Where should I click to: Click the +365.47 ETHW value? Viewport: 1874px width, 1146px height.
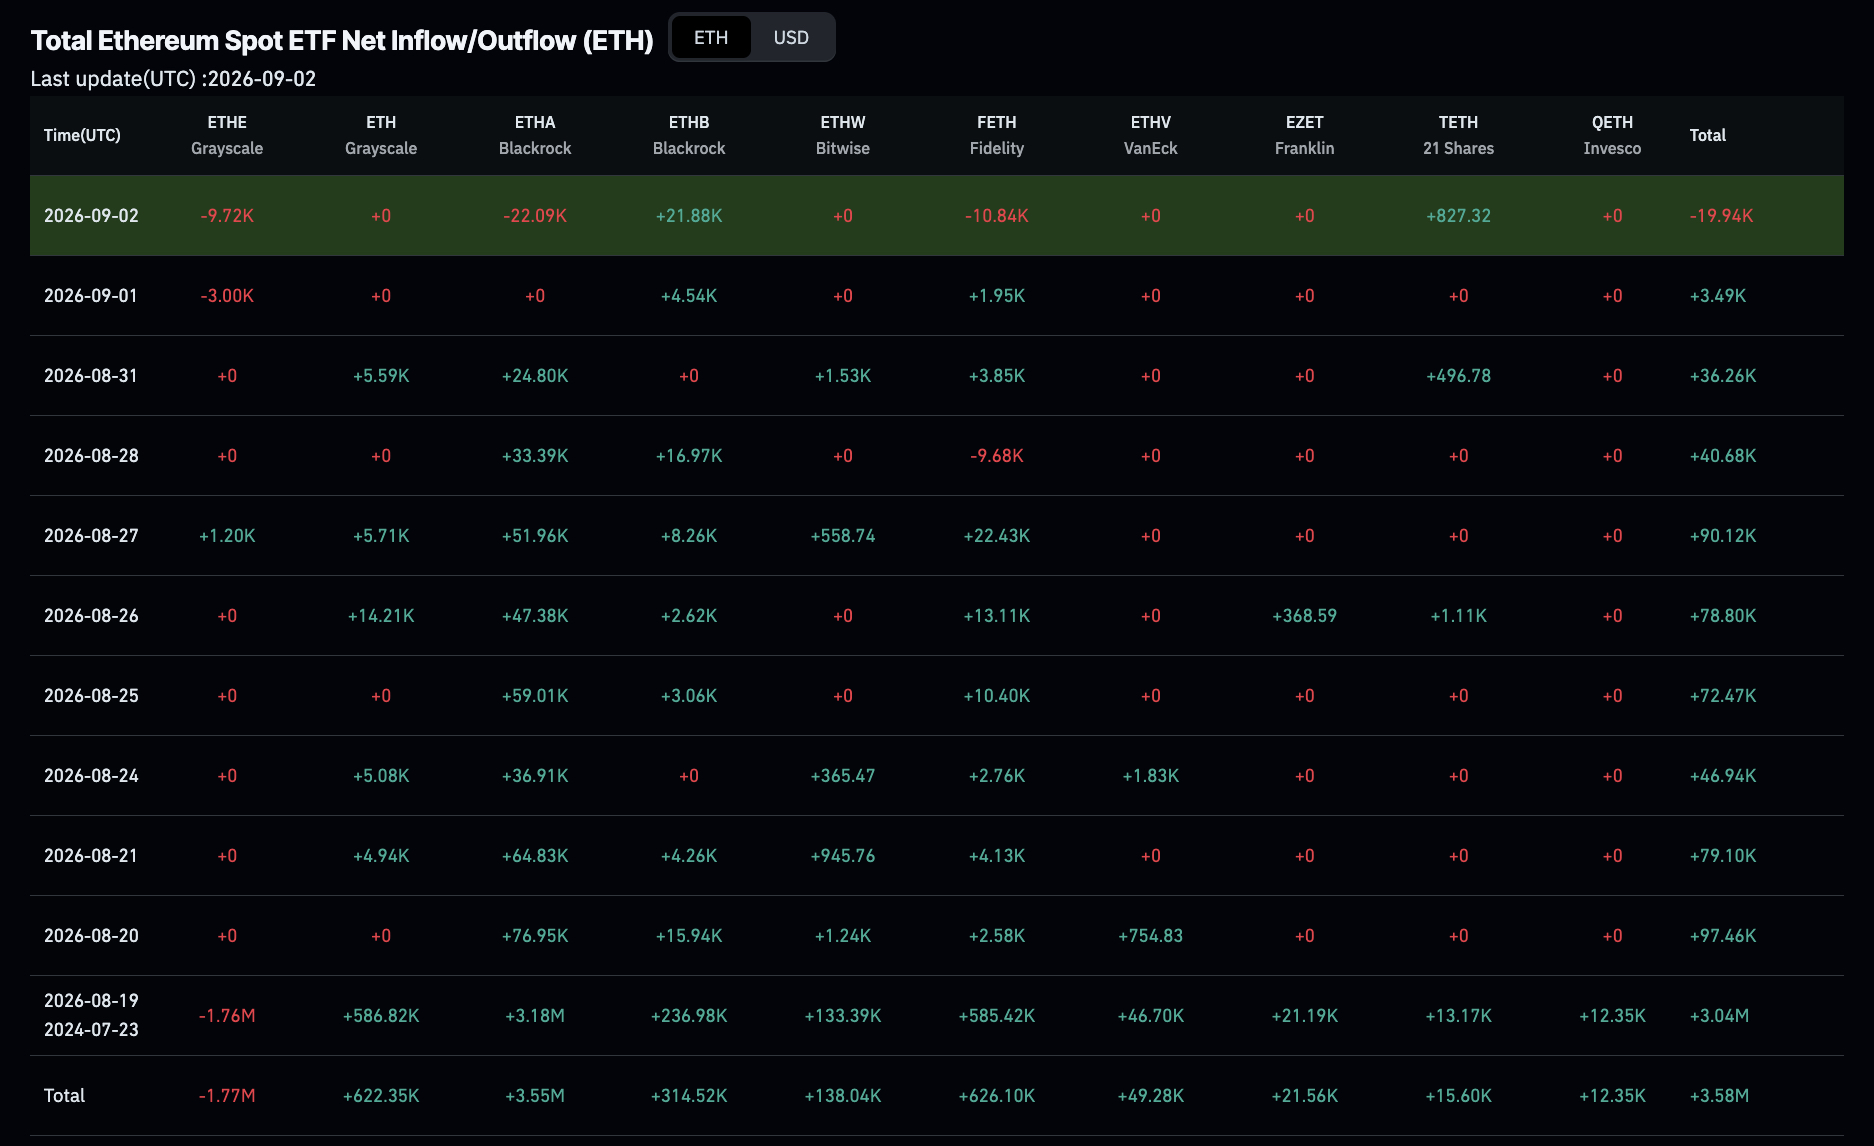point(843,776)
